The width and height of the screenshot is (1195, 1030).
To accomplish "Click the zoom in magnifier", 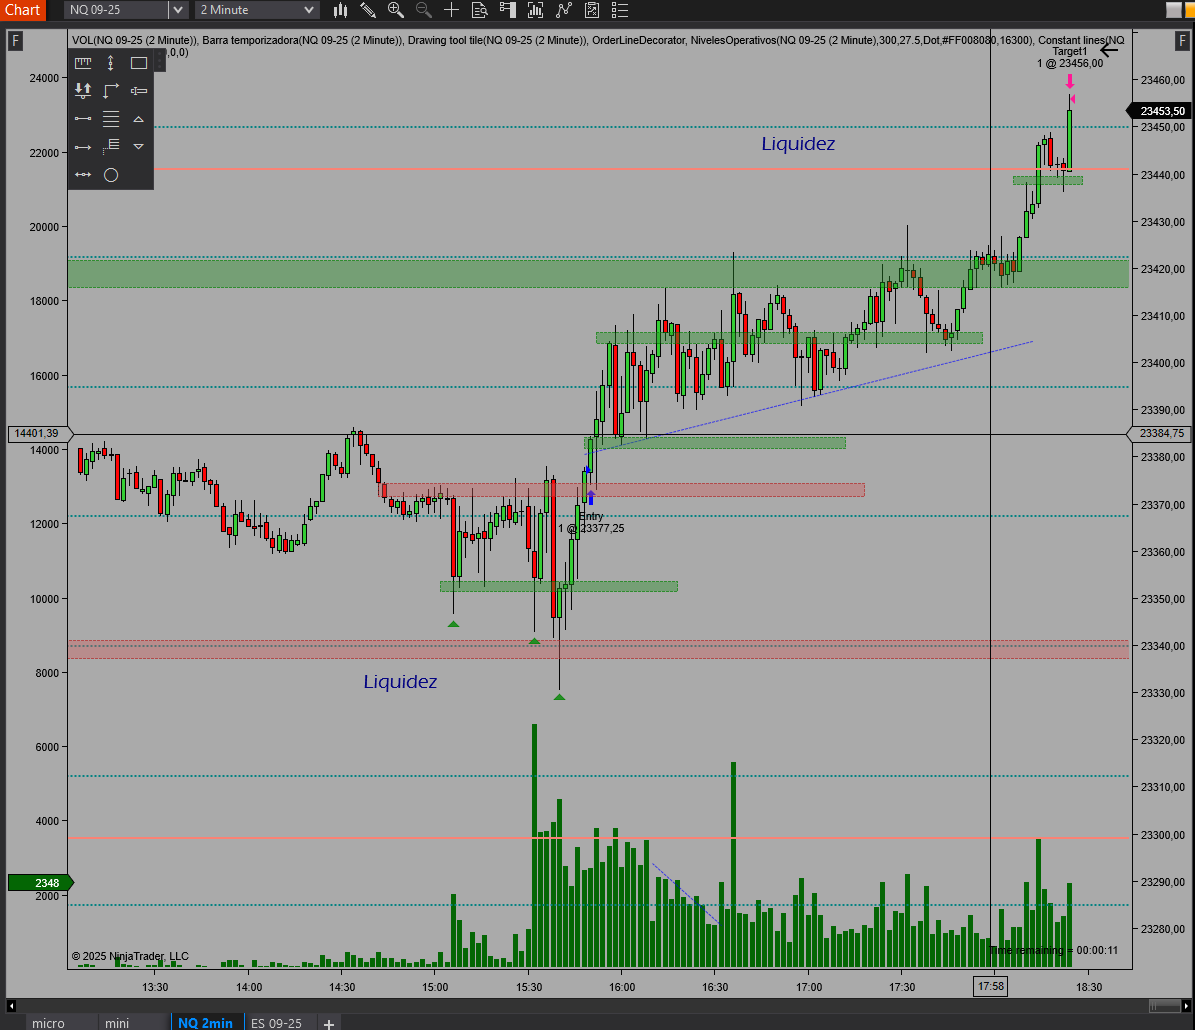I will click(396, 10).
